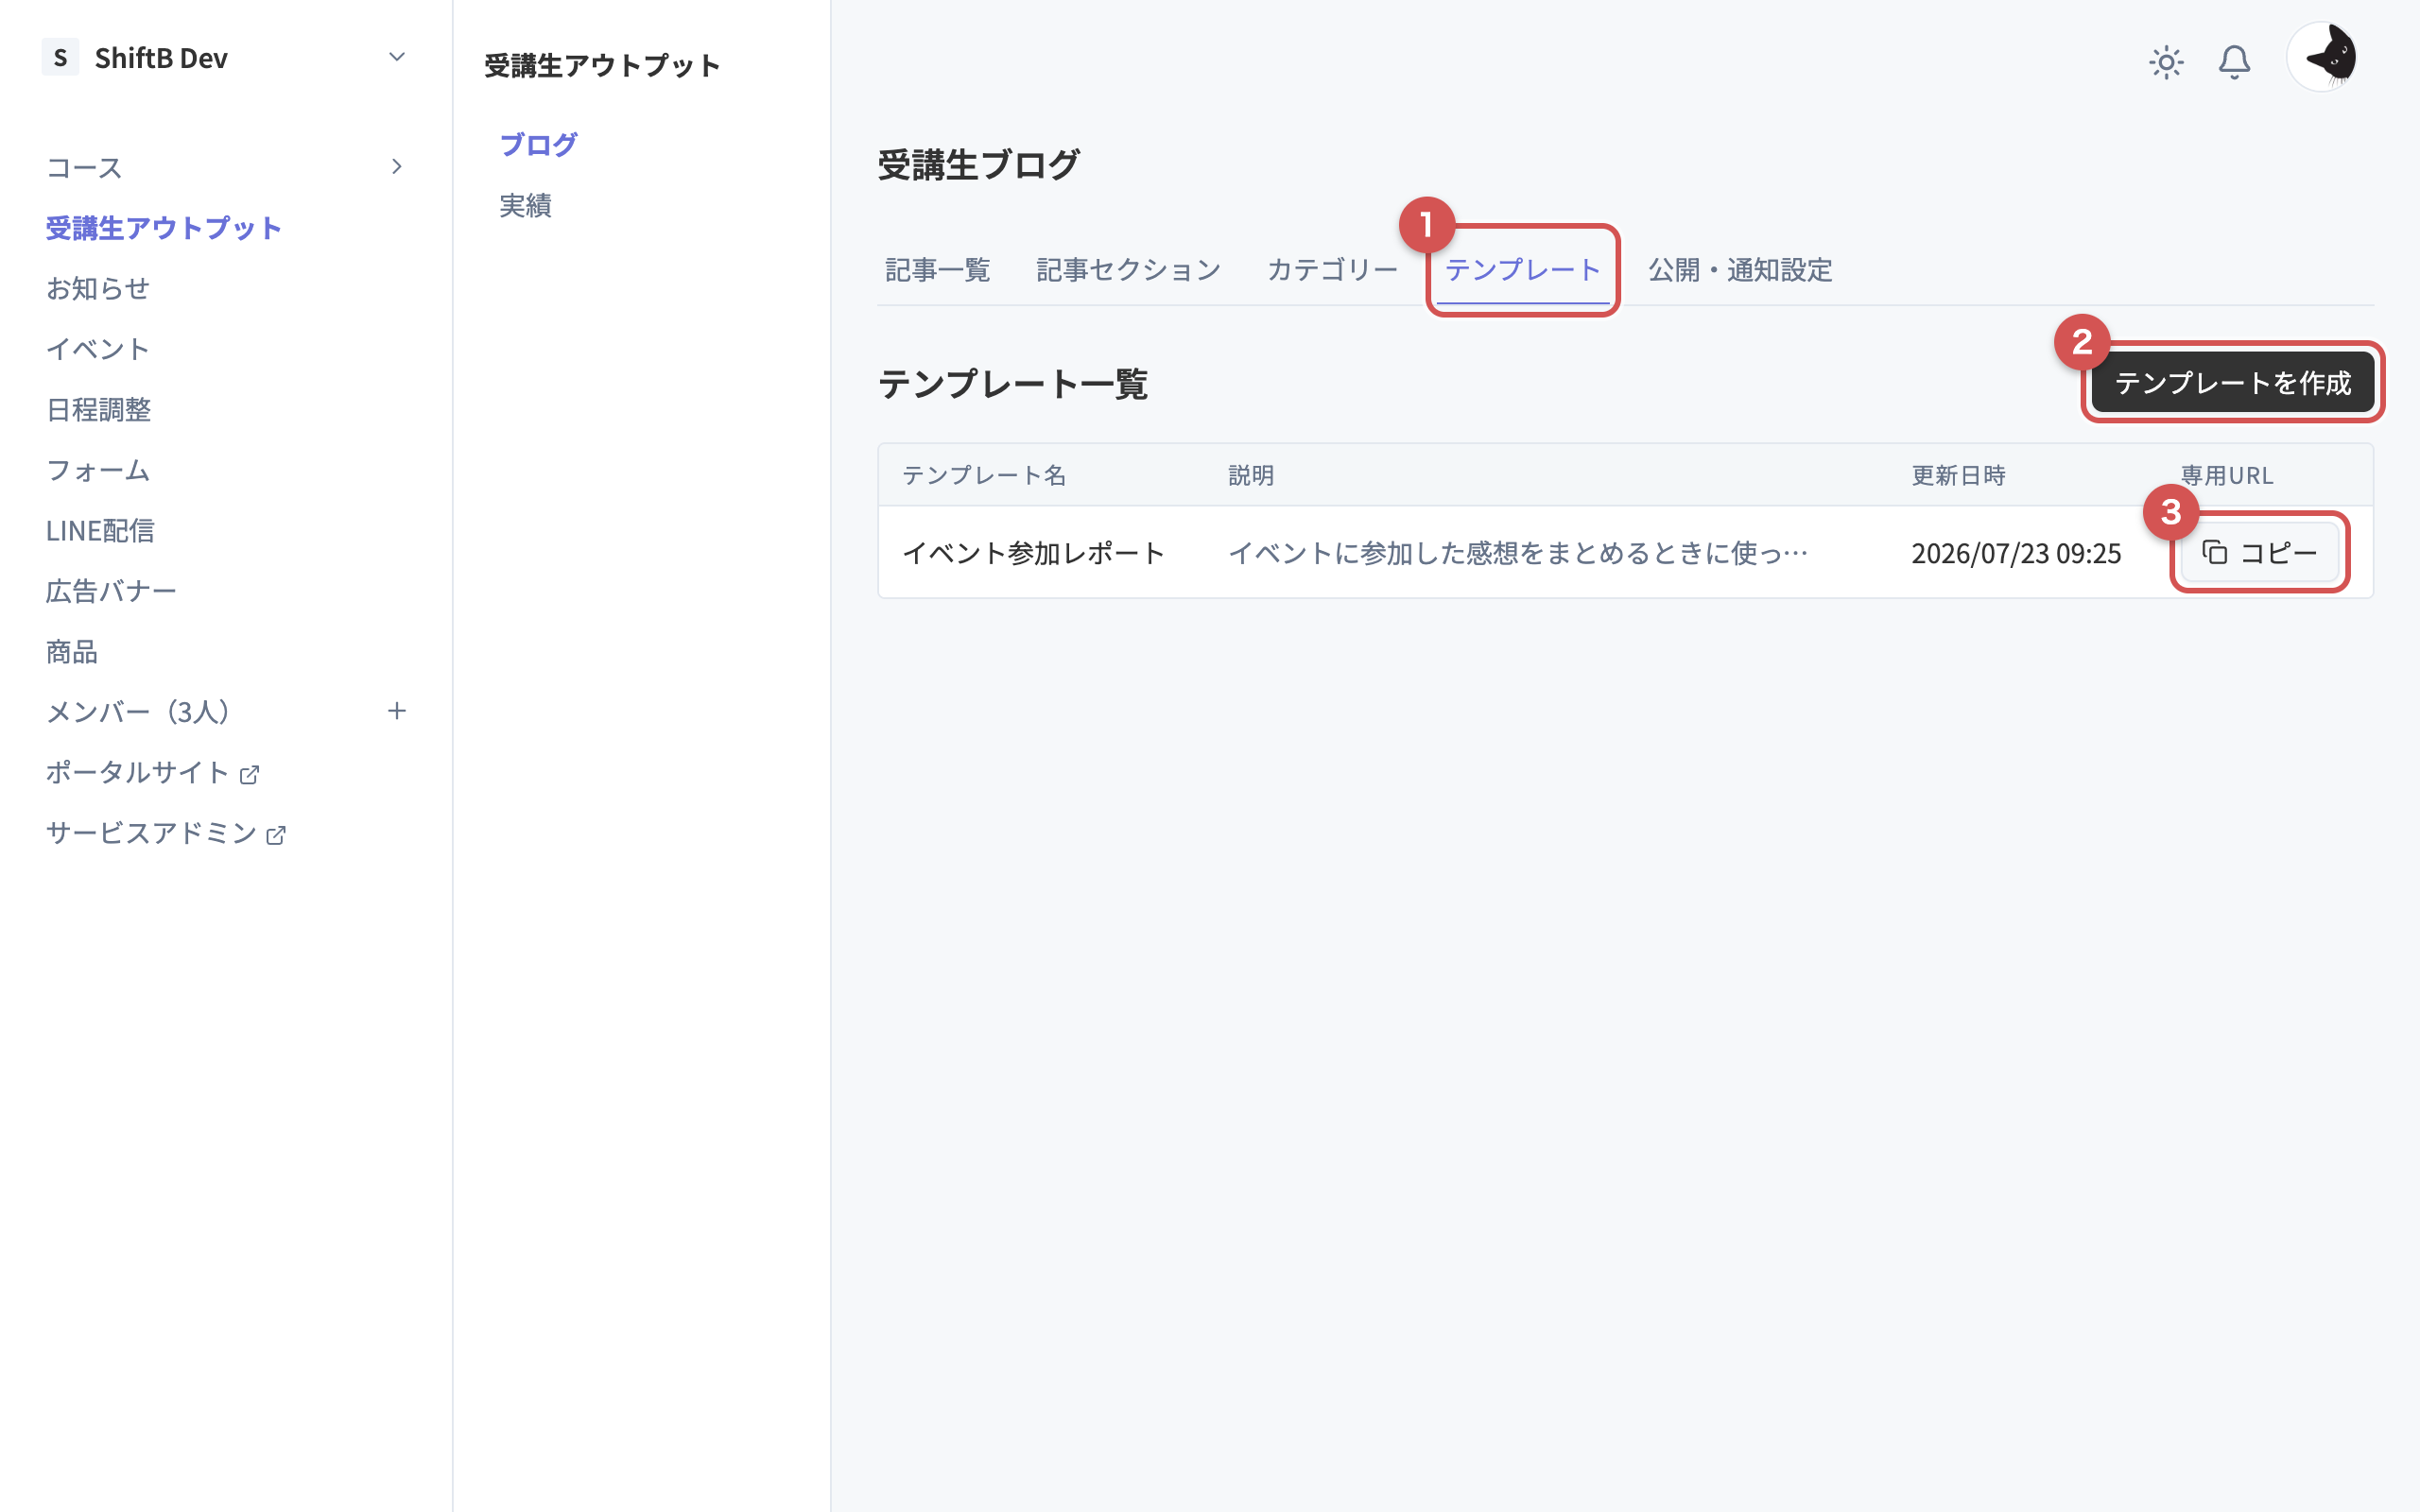Open 日程調整 in the sidebar
Screen dimensions: 2420x1512
[x=98, y=409]
